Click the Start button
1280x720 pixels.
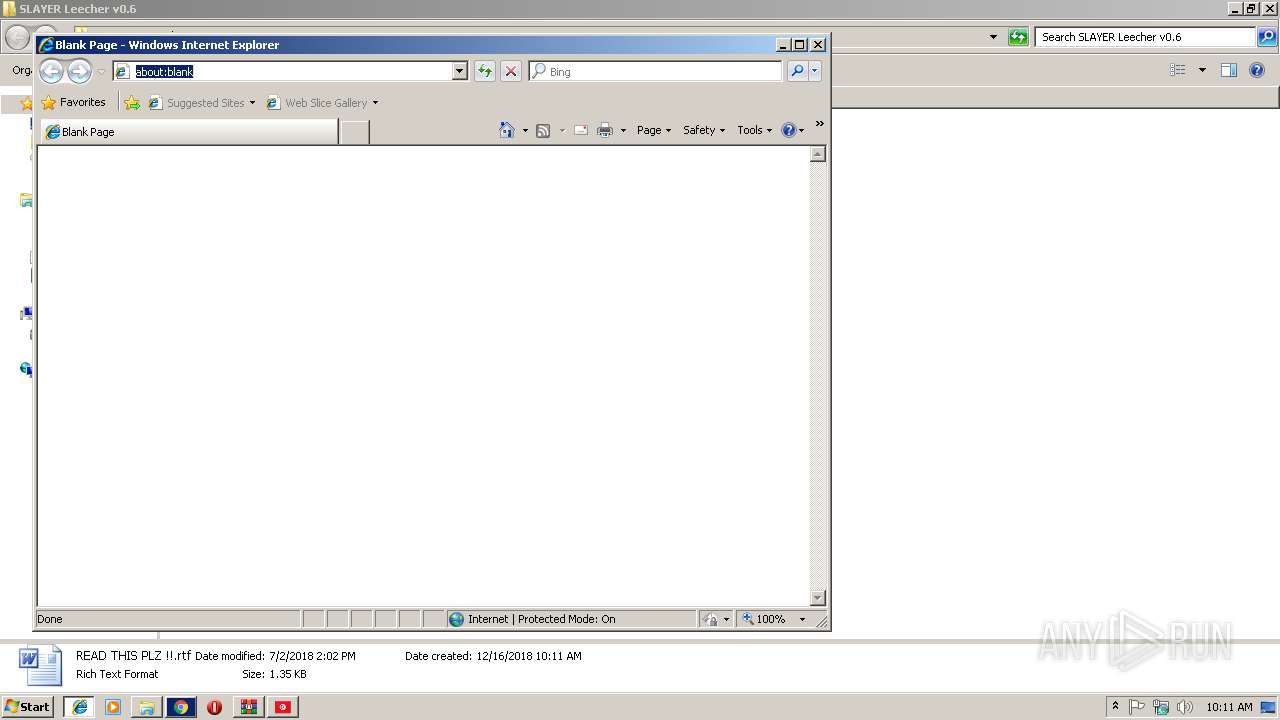click(27, 706)
